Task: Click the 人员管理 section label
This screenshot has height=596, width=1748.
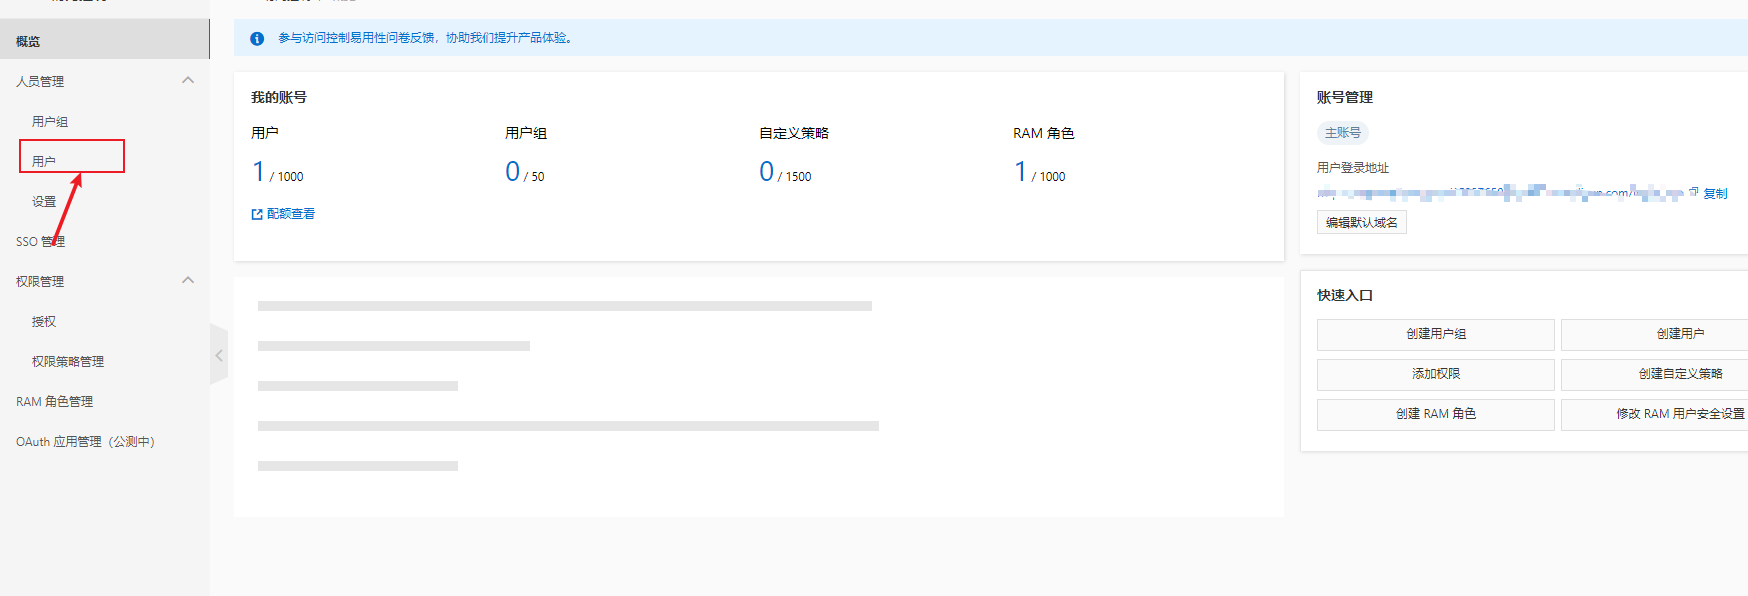Action: click(40, 81)
